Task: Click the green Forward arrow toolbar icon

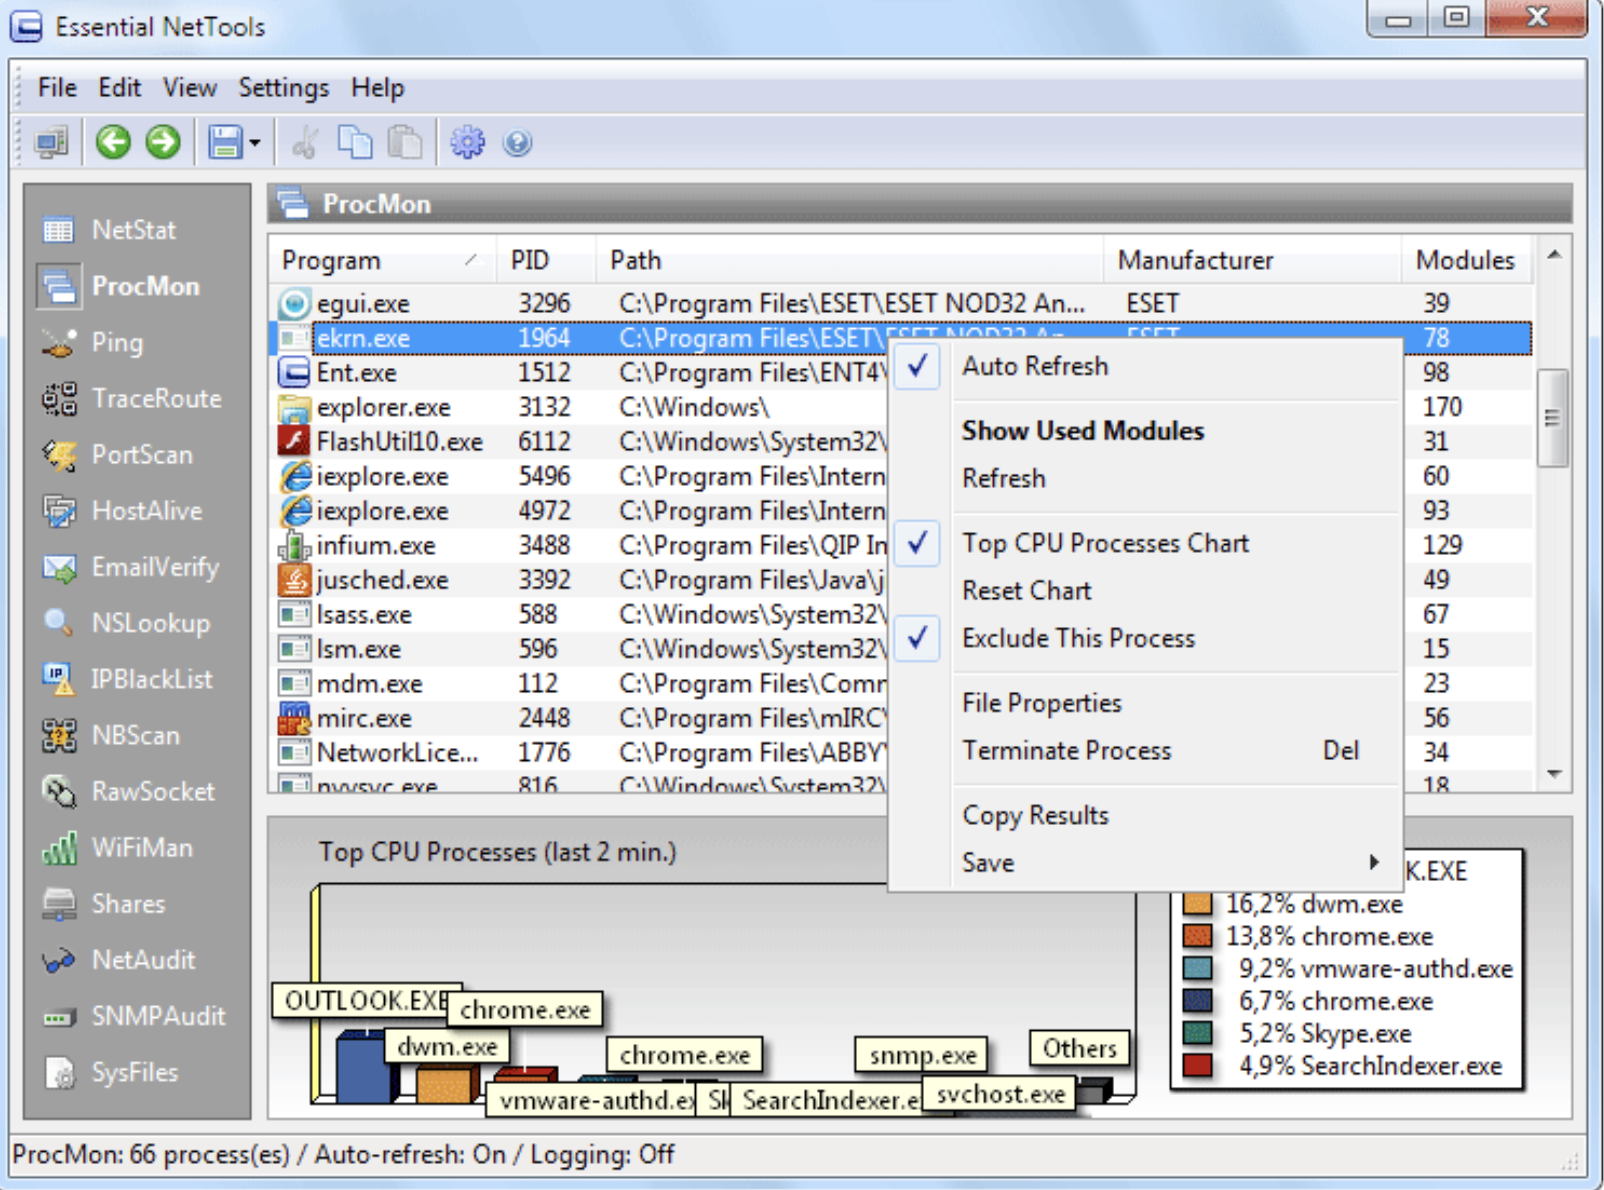Action: [x=163, y=142]
